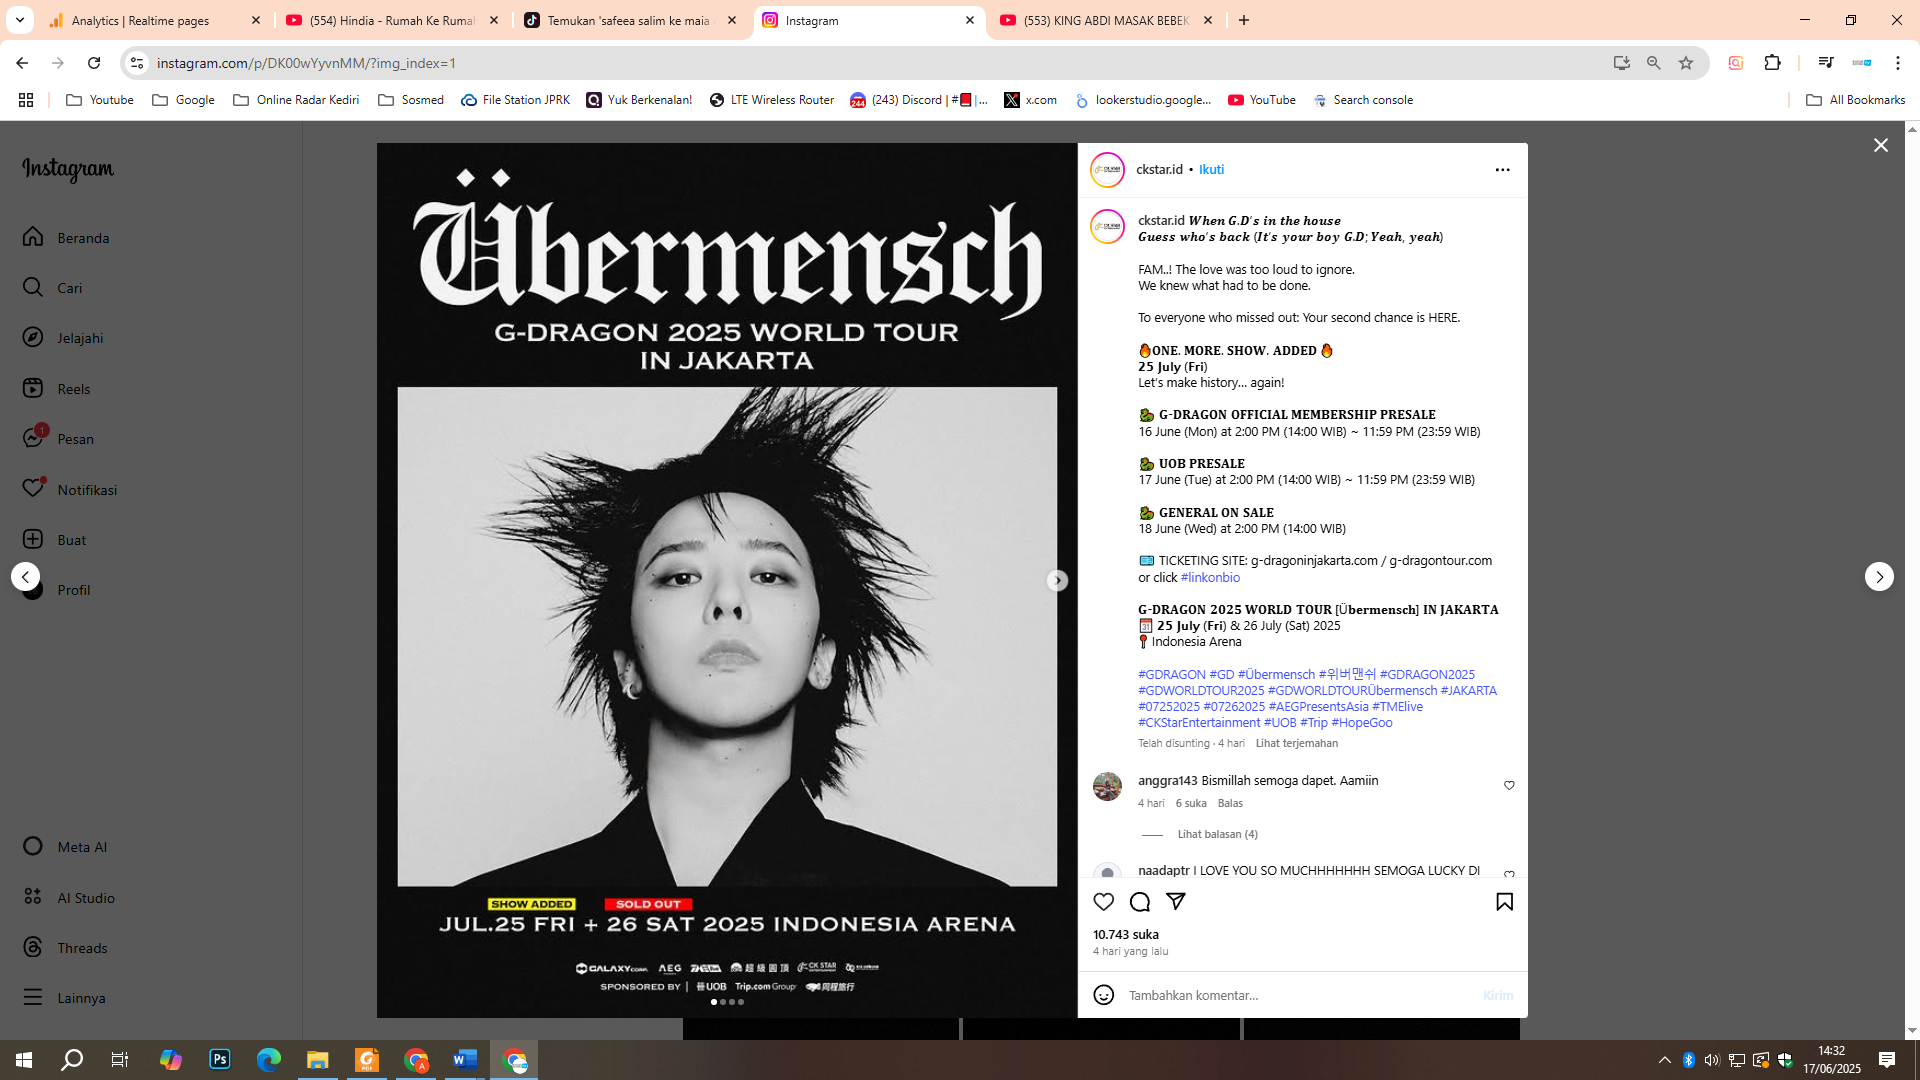Click the #linkonbio hashtag
The height and width of the screenshot is (1080, 1920).
[1210, 578]
